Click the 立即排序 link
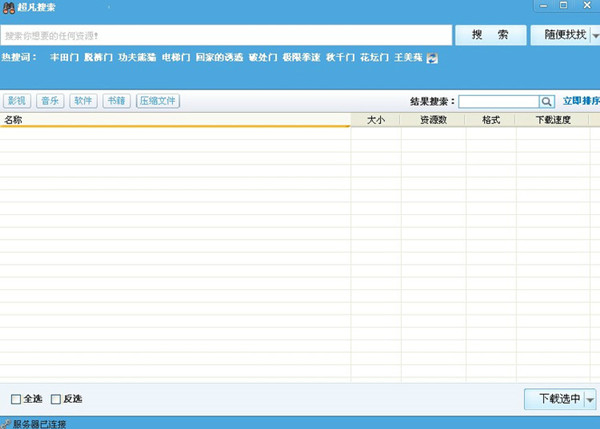 (x=580, y=101)
